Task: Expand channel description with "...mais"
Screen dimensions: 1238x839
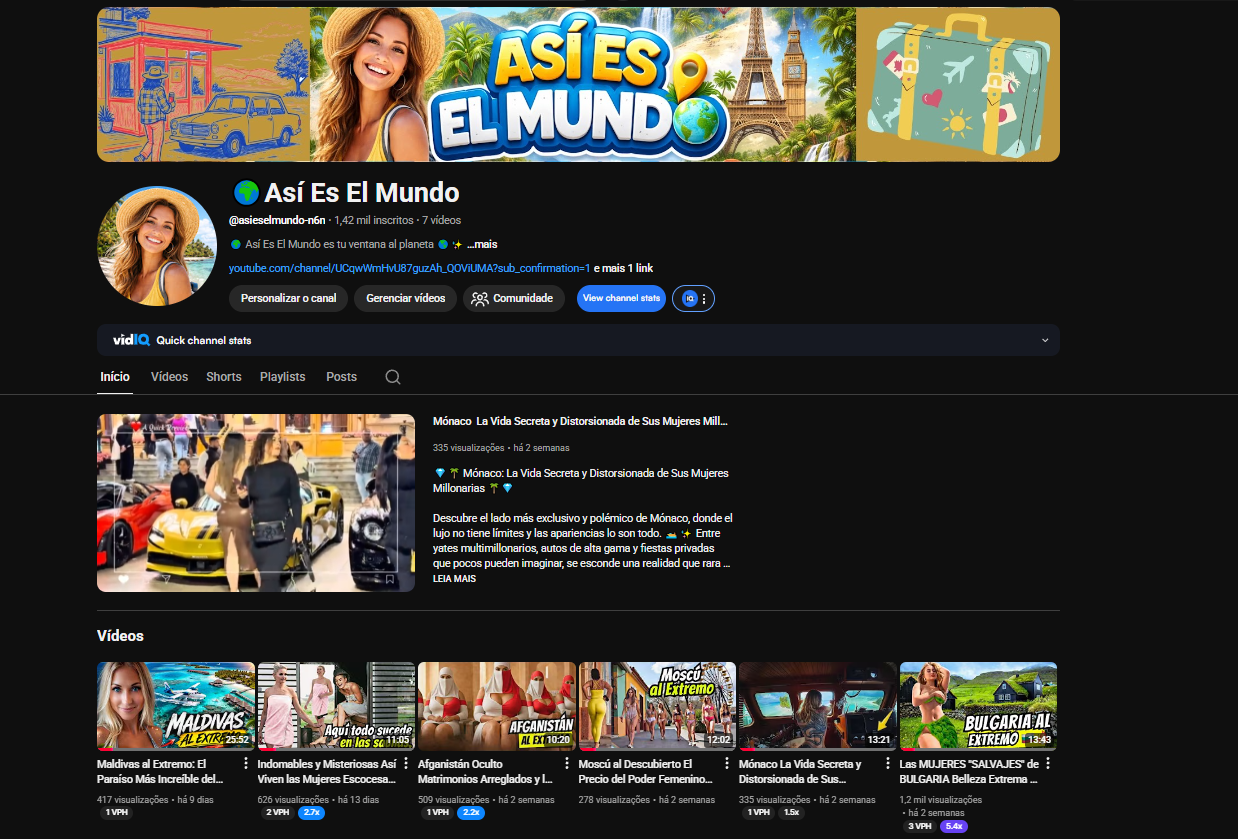Action: (x=482, y=244)
